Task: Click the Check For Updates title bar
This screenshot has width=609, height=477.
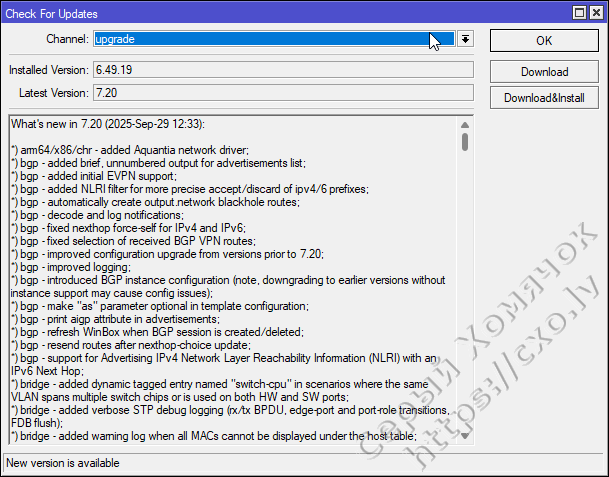Action: [250, 11]
